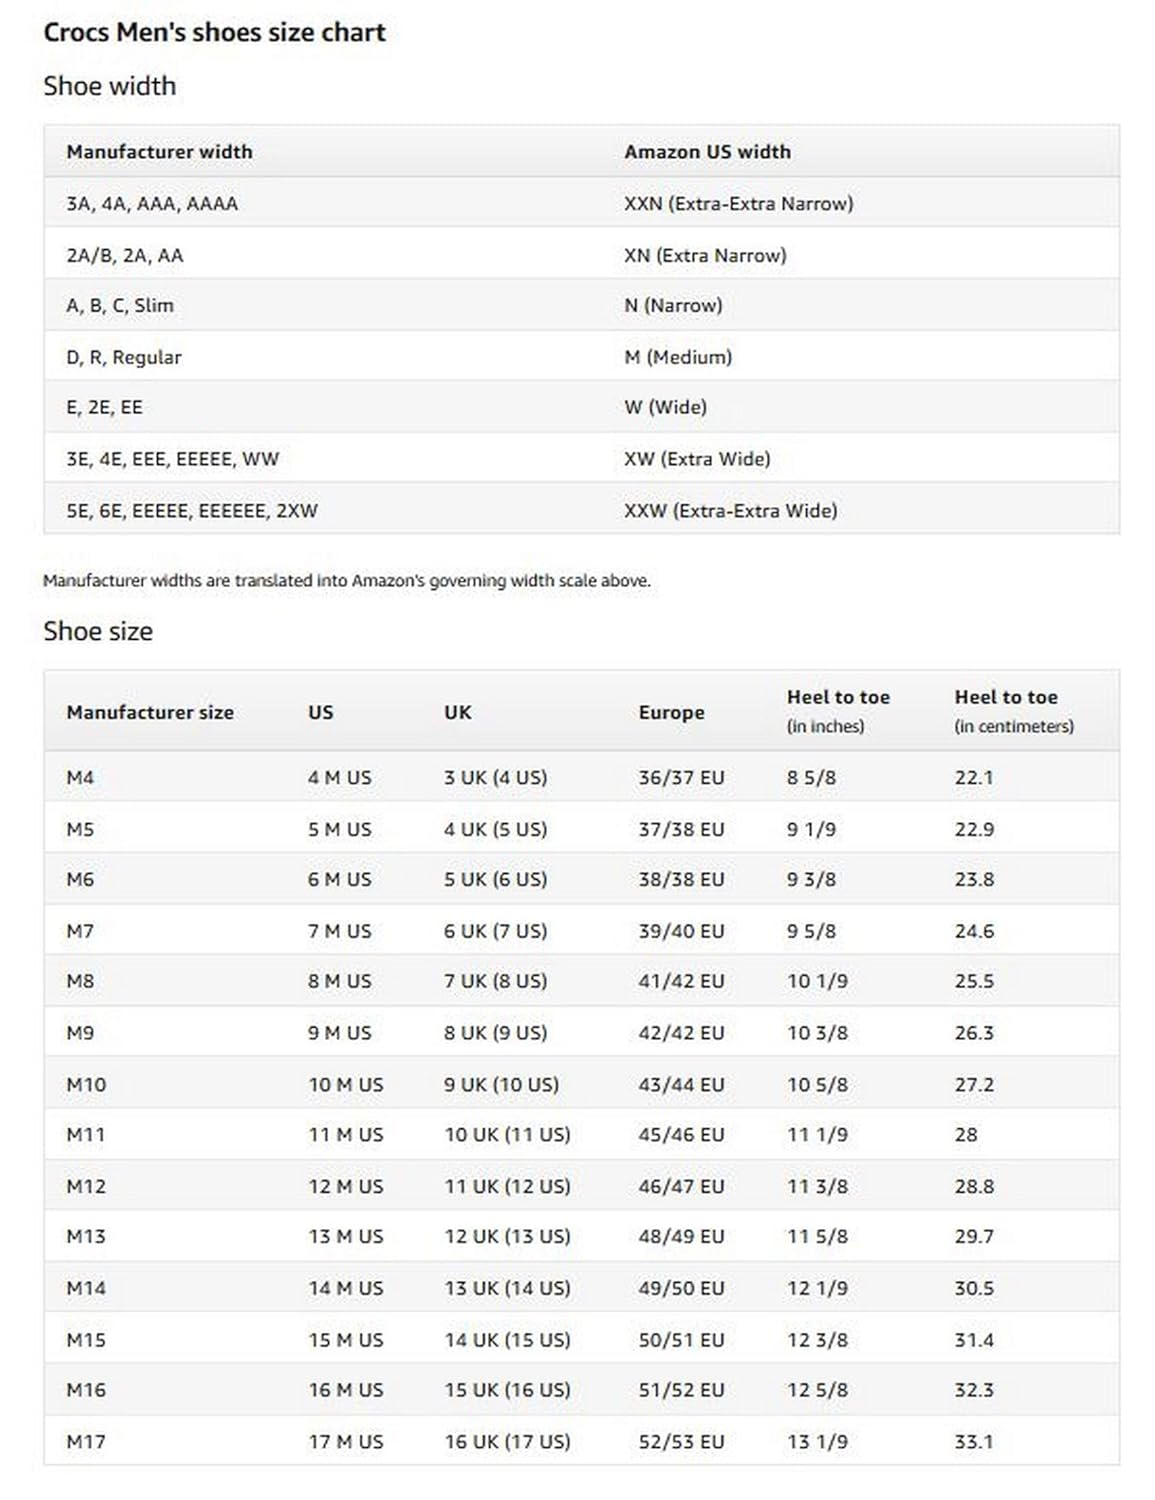Select the "M4" manufacturer size cell
The image size is (1155, 1500).
point(80,778)
